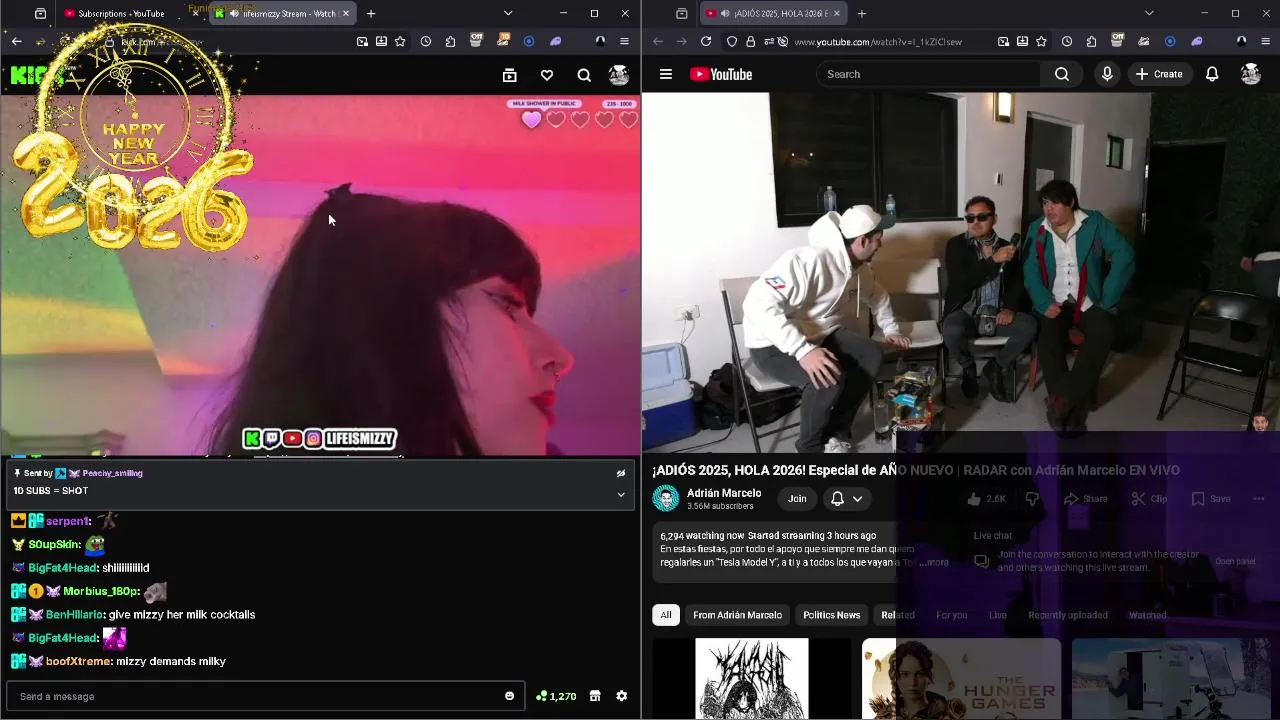Expand description with '...more'
This screenshot has width=1280, height=720.
coord(933,563)
